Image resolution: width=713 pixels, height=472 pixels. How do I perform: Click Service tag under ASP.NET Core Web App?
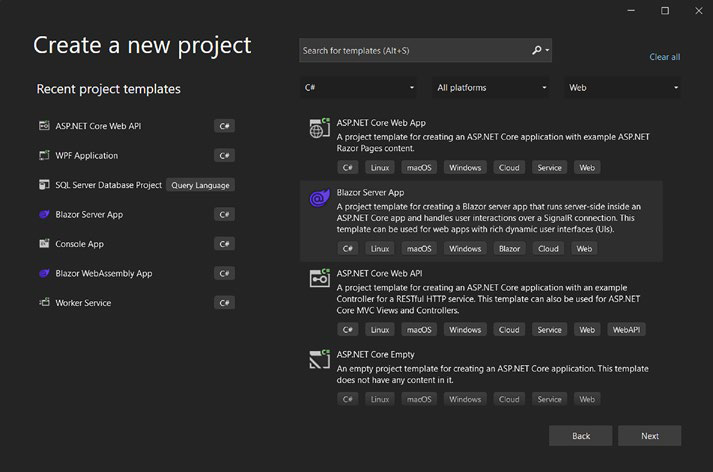tap(549, 168)
